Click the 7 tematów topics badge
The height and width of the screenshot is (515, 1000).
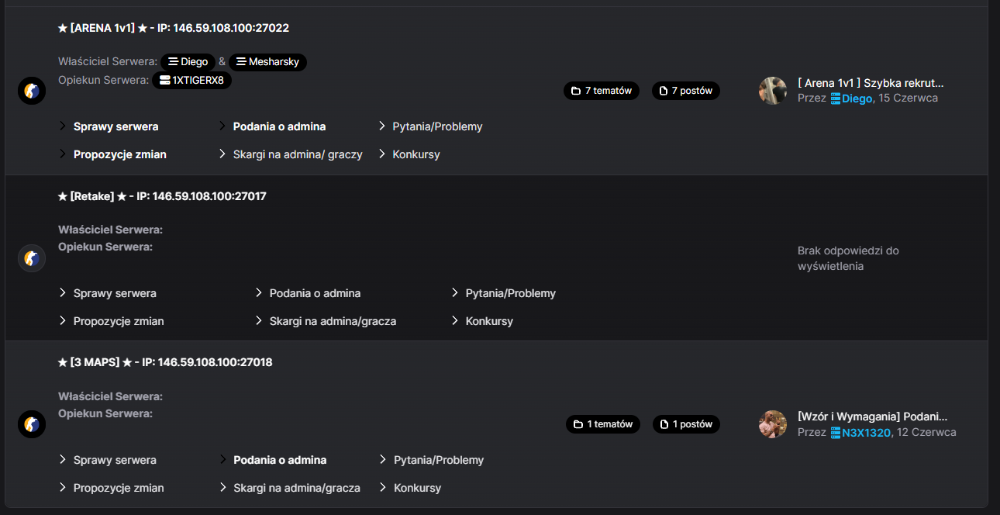click(x=601, y=91)
